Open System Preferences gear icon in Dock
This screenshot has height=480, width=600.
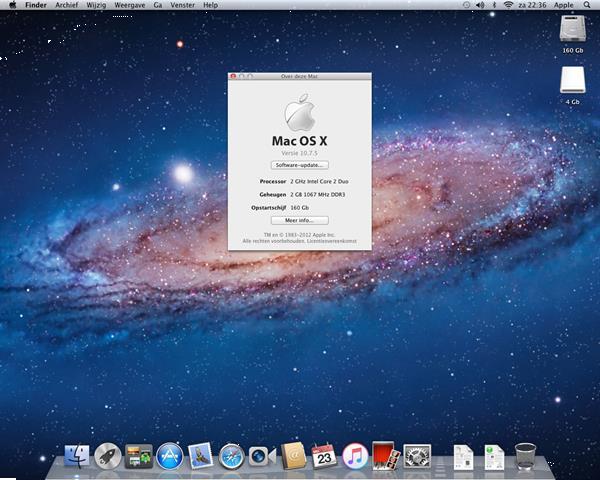point(417,456)
